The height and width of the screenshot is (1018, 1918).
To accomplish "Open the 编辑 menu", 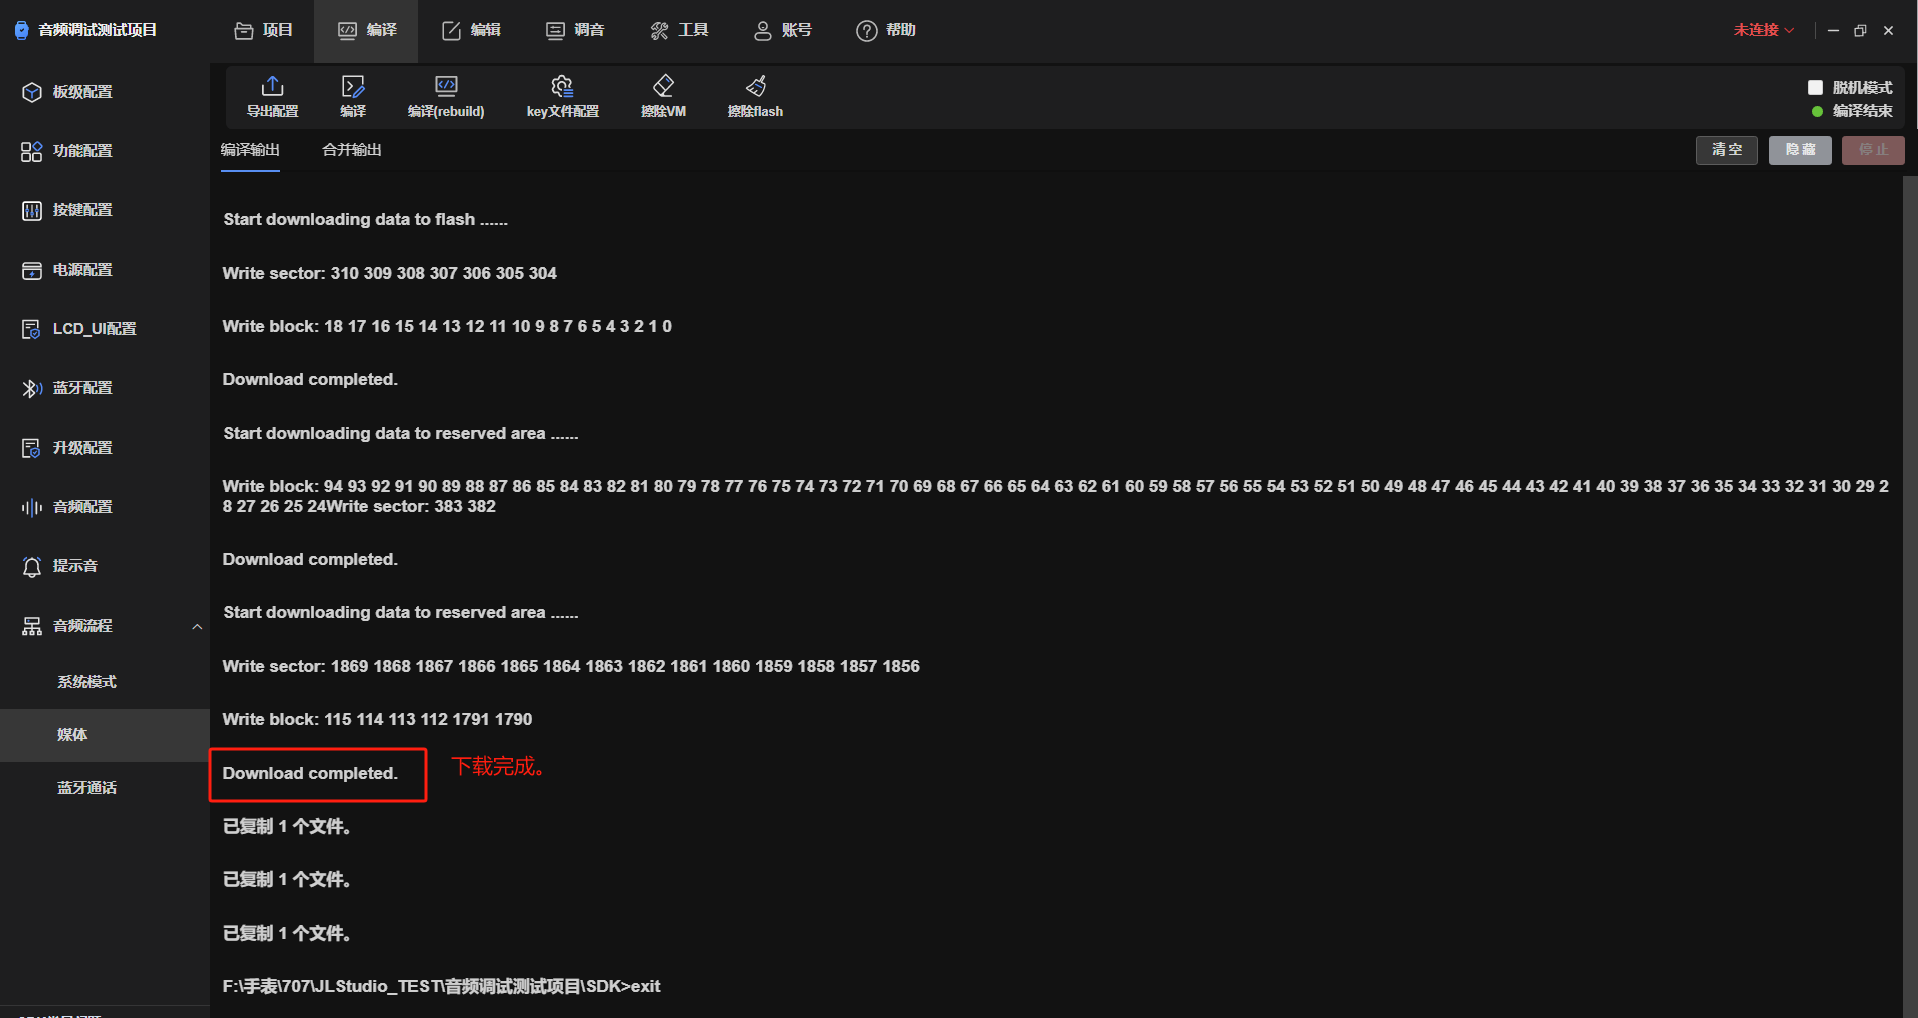I will tap(472, 30).
